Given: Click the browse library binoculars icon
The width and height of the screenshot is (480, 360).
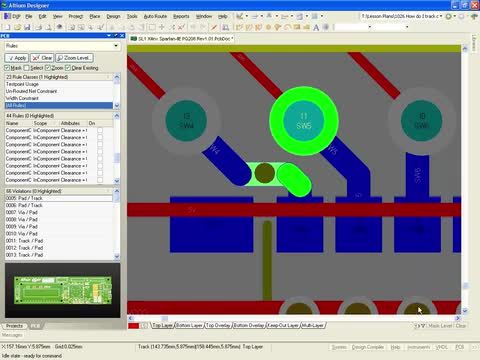Looking at the screenshot, I should [226, 27].
